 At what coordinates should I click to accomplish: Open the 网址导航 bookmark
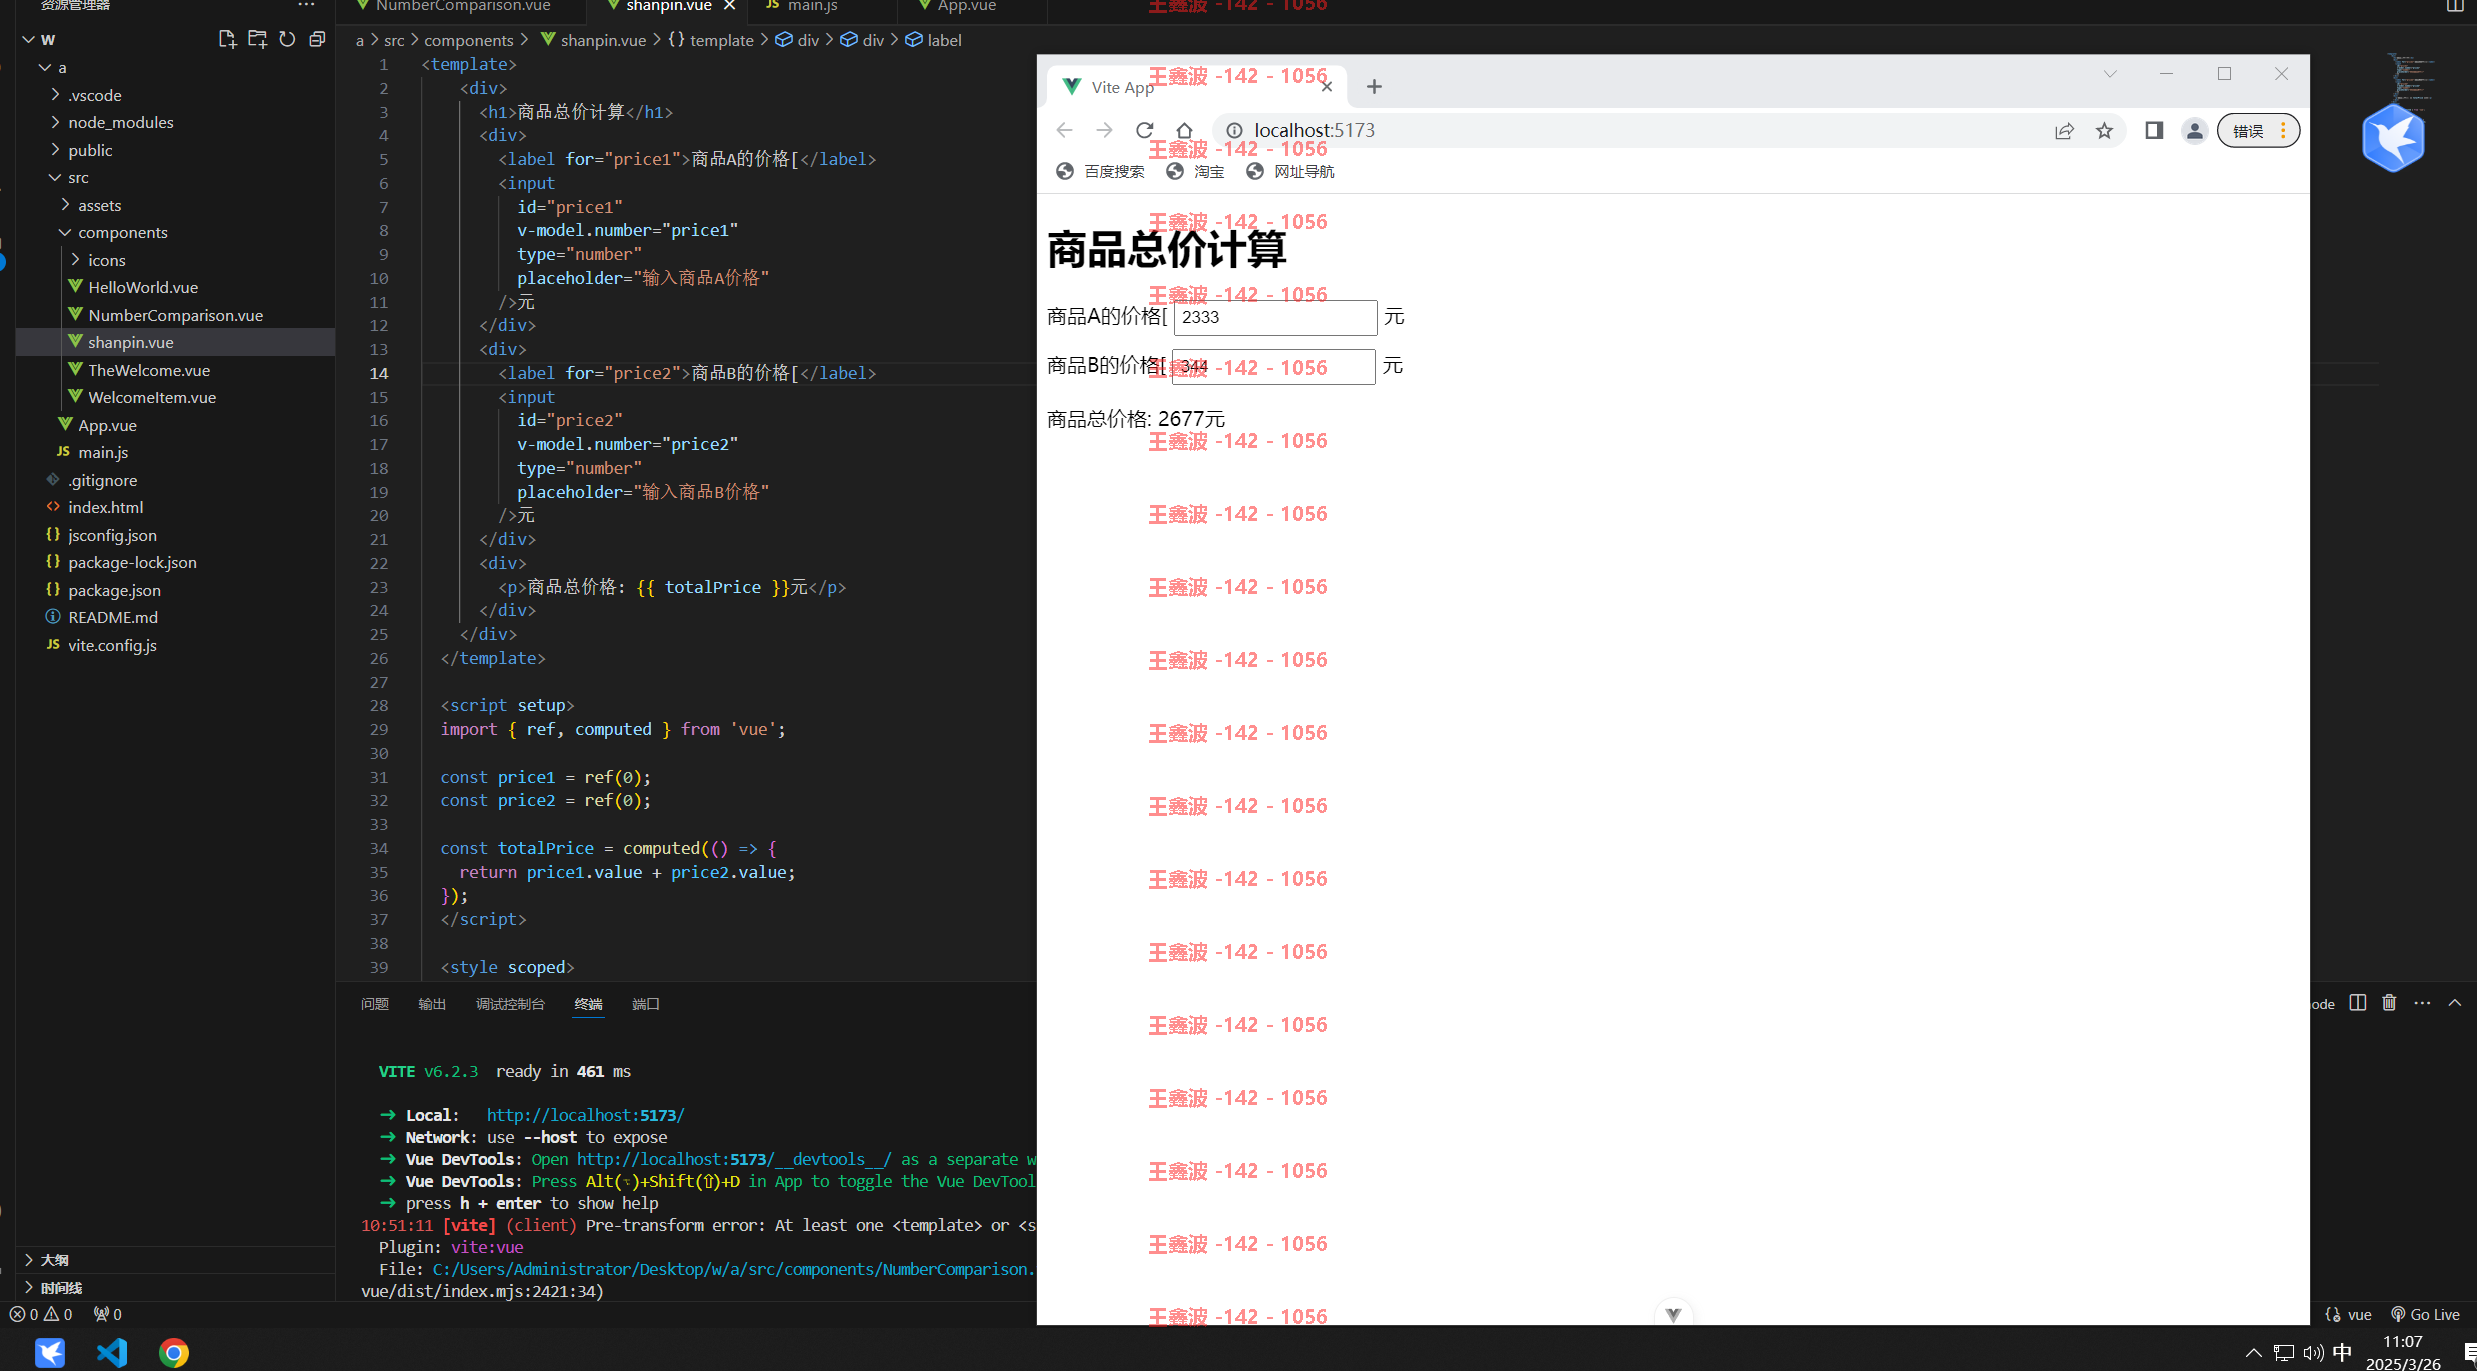pos(1290,171)
